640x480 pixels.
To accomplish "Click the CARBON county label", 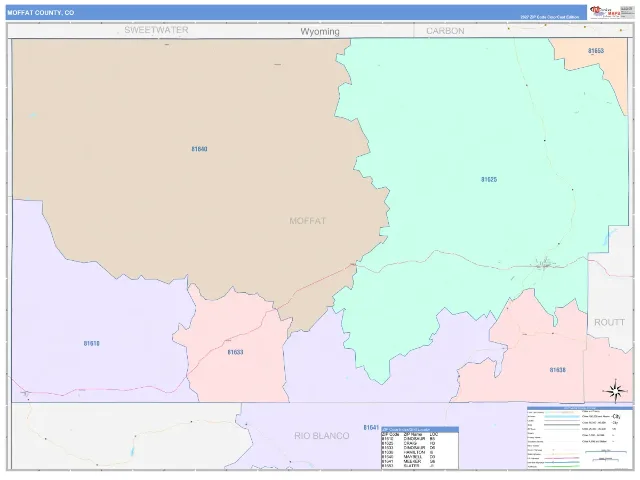I will click(x=445, y=31).
